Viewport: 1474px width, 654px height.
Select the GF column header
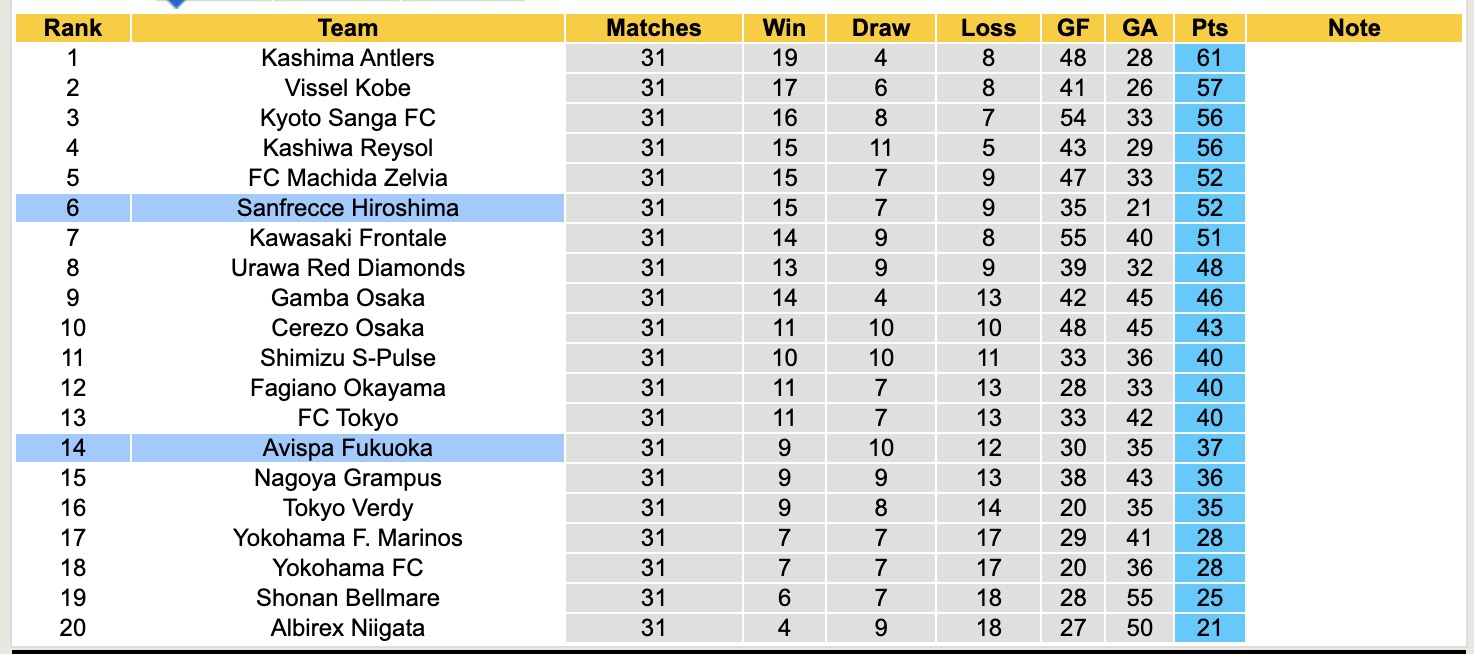[1073, 28]
